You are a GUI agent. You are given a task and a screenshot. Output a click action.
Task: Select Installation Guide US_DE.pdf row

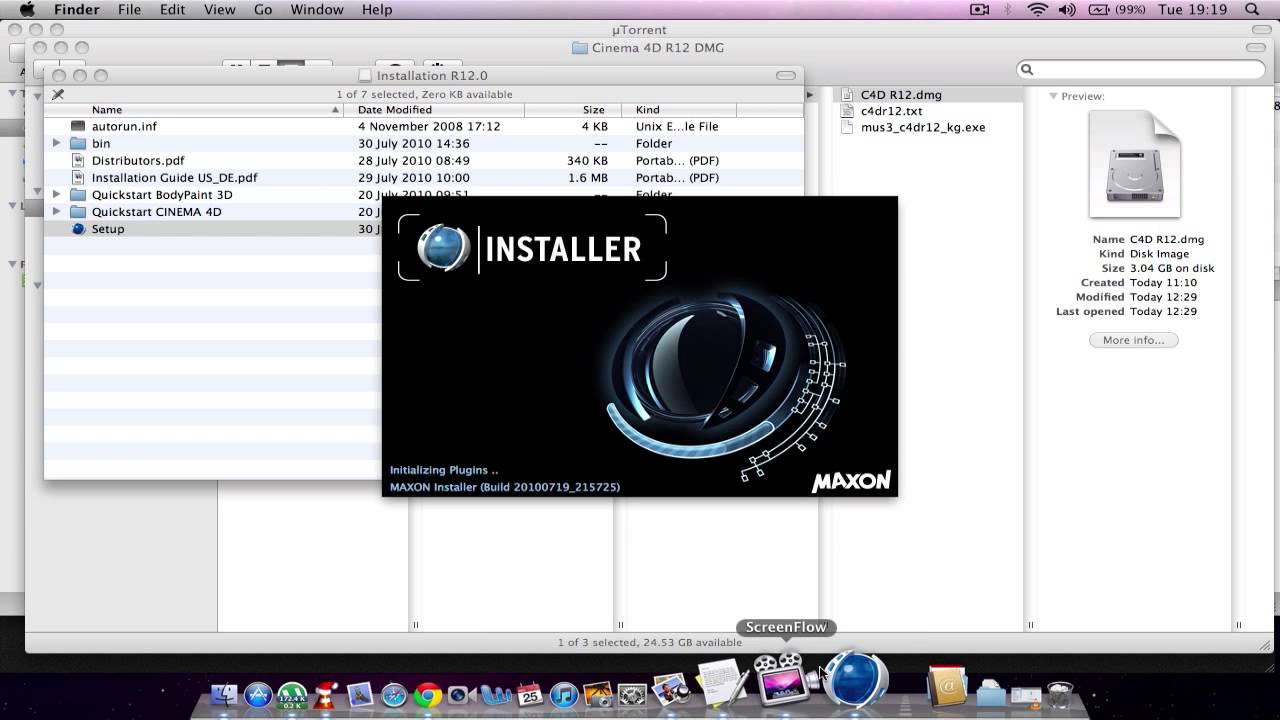424,177
